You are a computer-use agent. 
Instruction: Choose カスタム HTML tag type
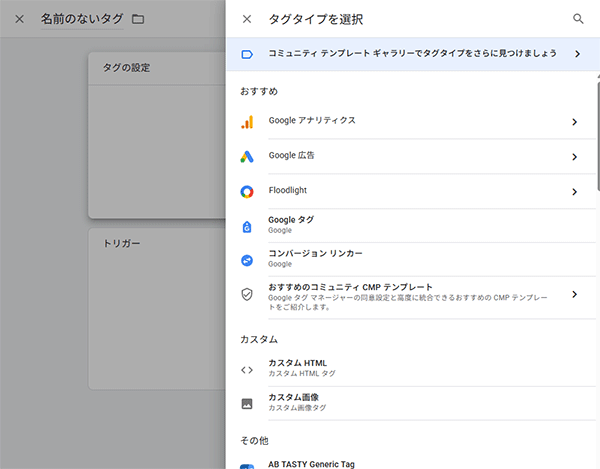[x=411, y=368]
